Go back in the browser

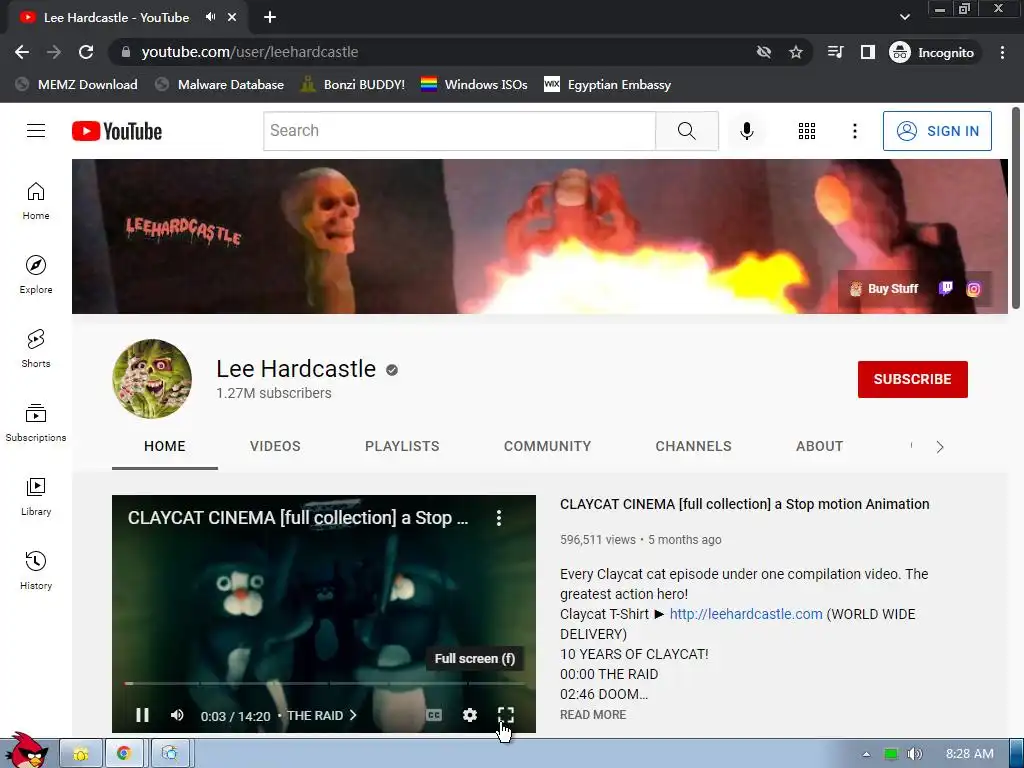[22, 52]
